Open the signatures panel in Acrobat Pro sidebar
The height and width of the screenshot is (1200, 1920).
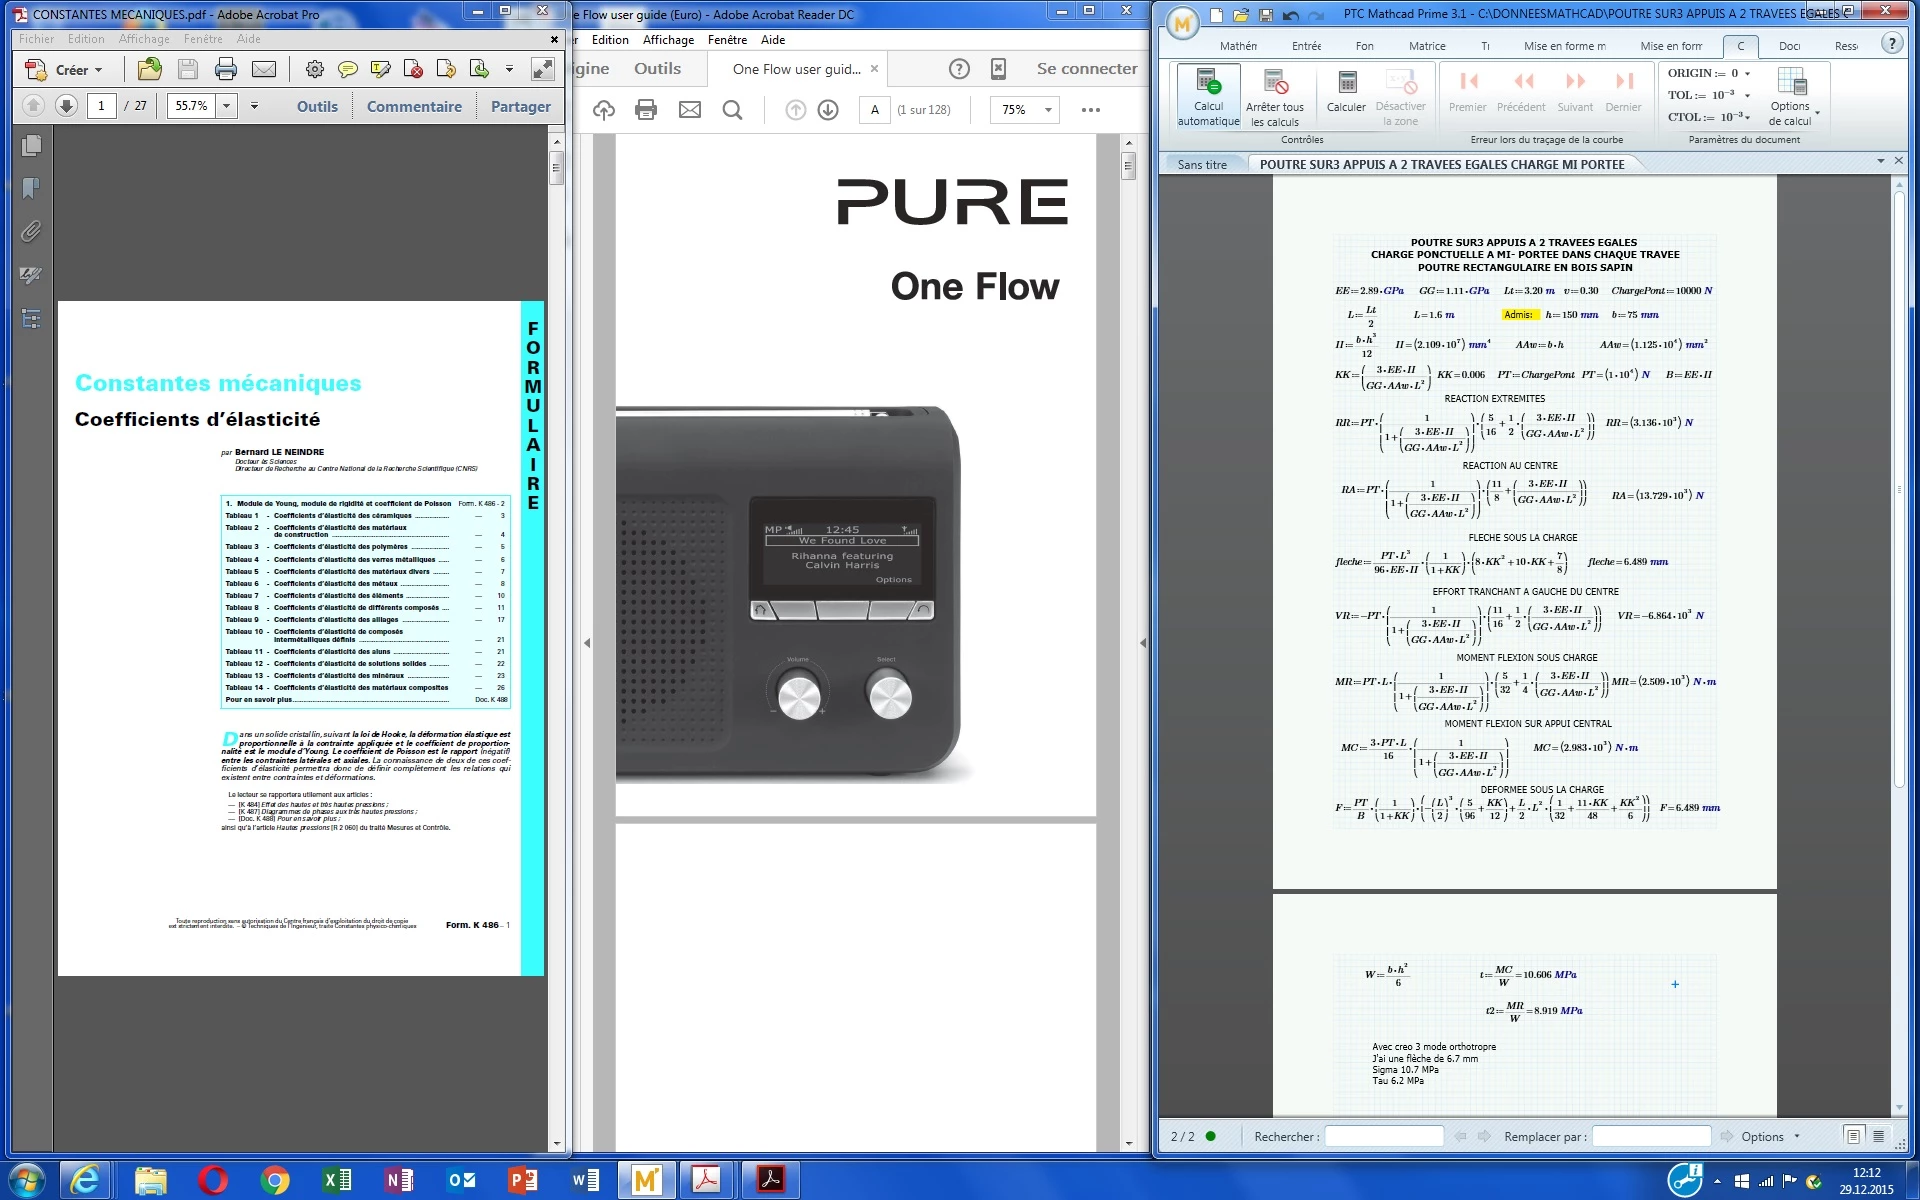pyautogui.click(x=31, y=275)
